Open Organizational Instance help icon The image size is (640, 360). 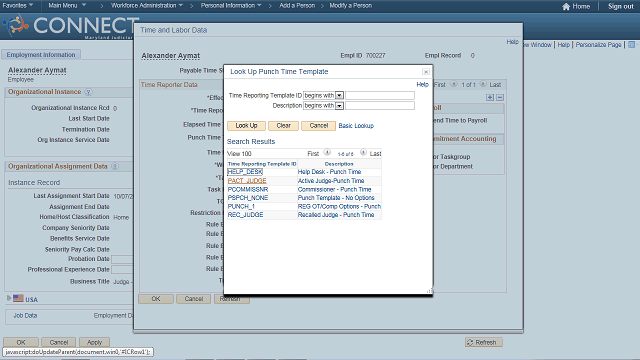(88, 92)
